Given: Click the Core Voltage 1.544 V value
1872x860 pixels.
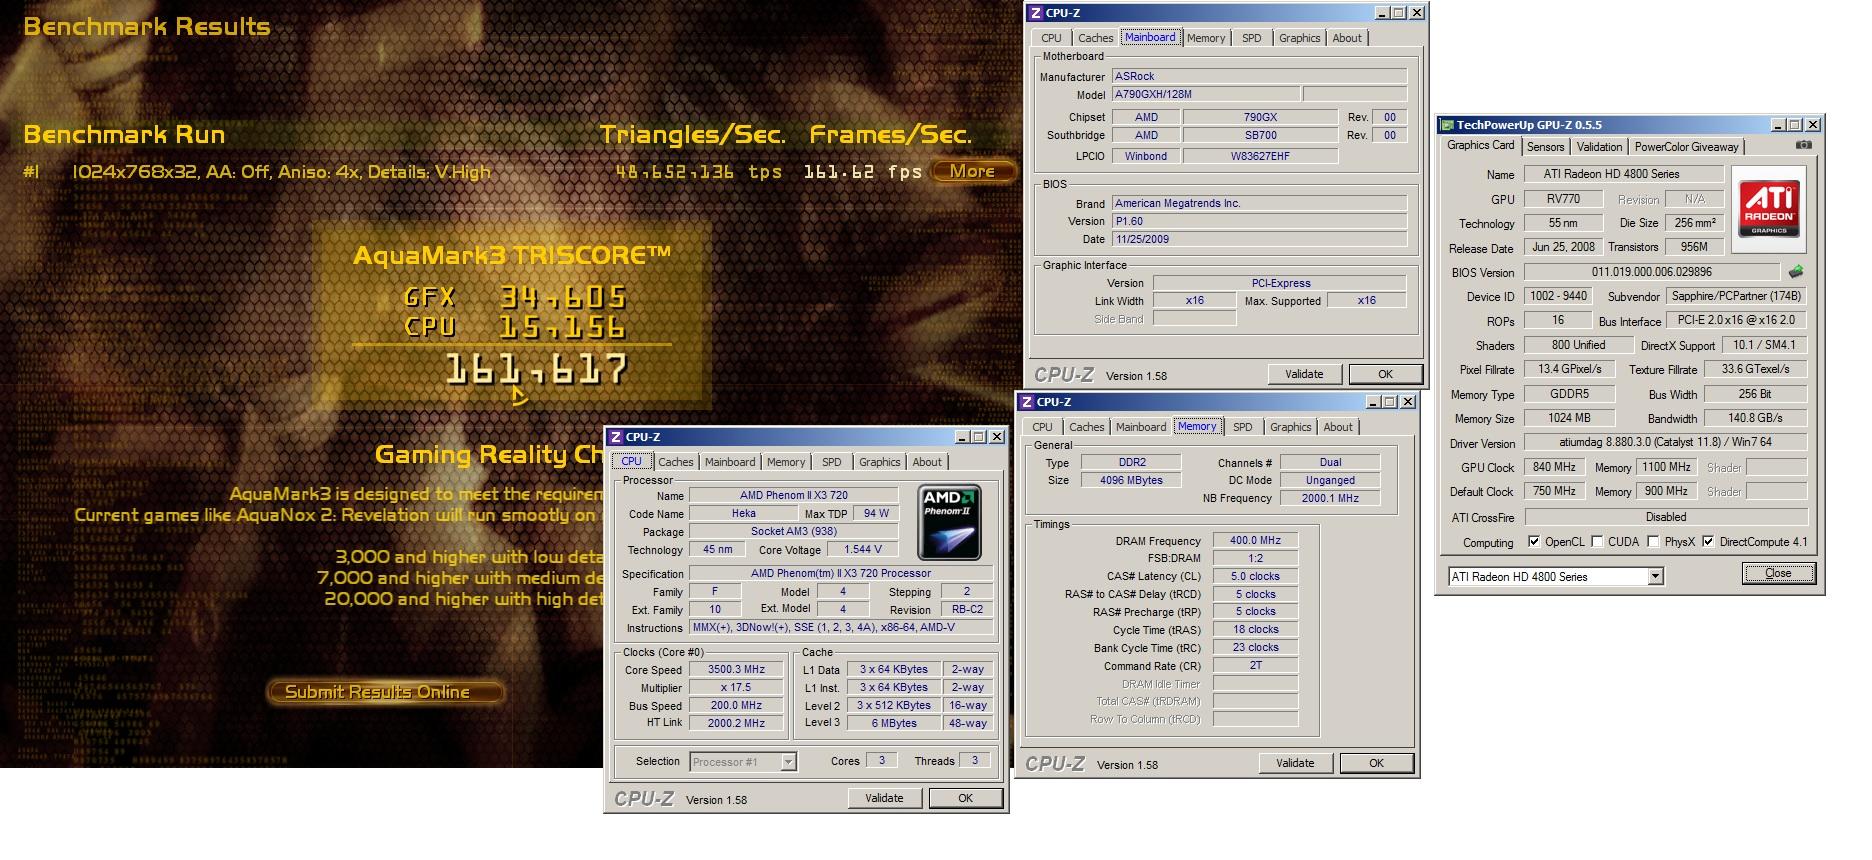Looking at the screenshot, I should [864, 550].
